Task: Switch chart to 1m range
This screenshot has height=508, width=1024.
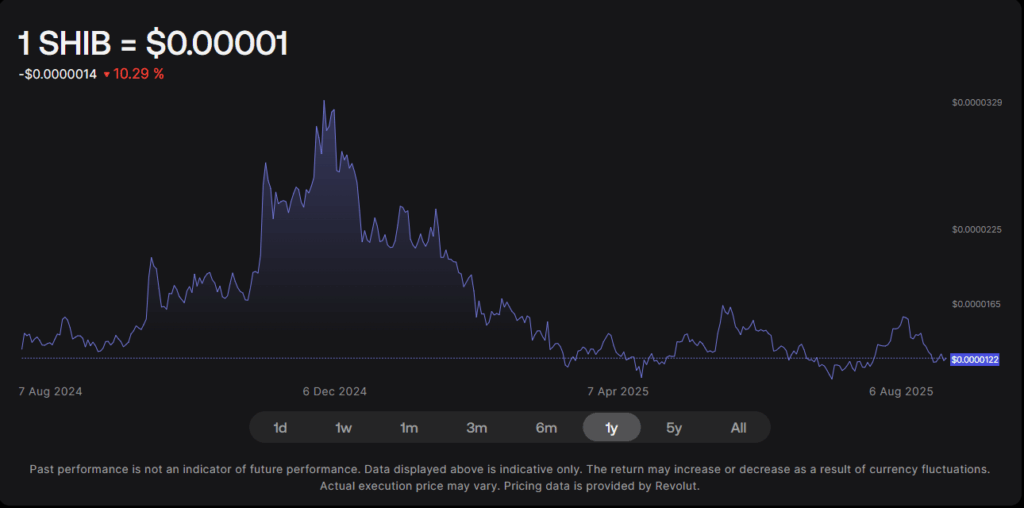Action: pyautogui.click(x=409, y=428)
